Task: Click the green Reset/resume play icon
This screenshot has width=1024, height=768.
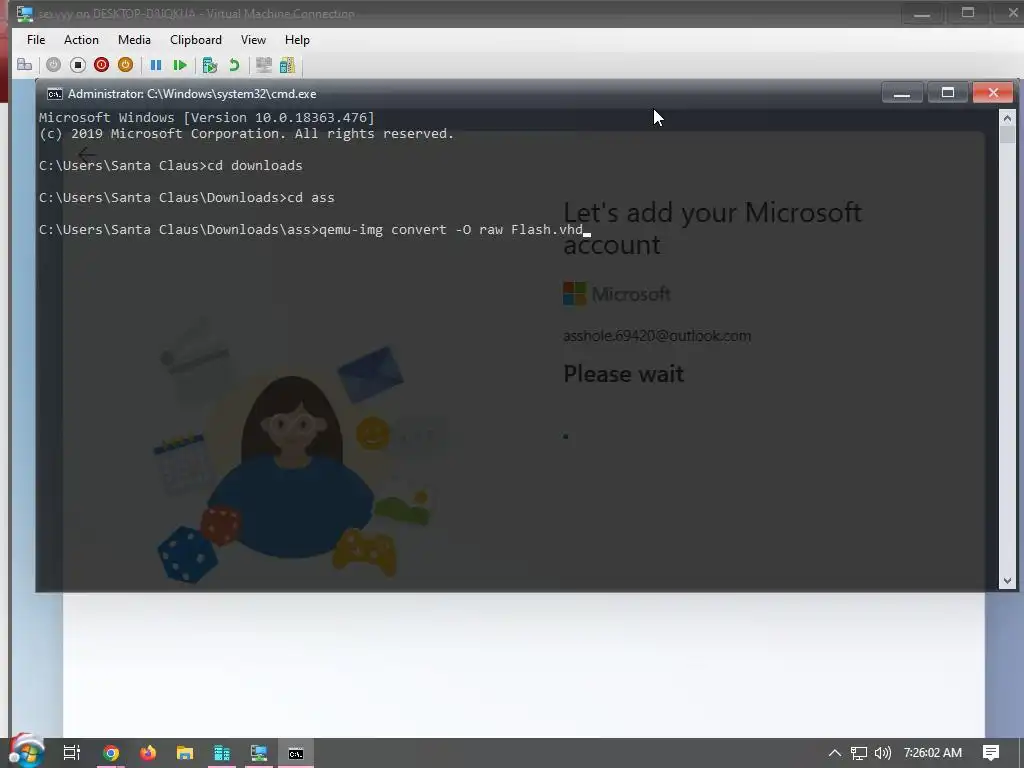Action: click(180, 65)
